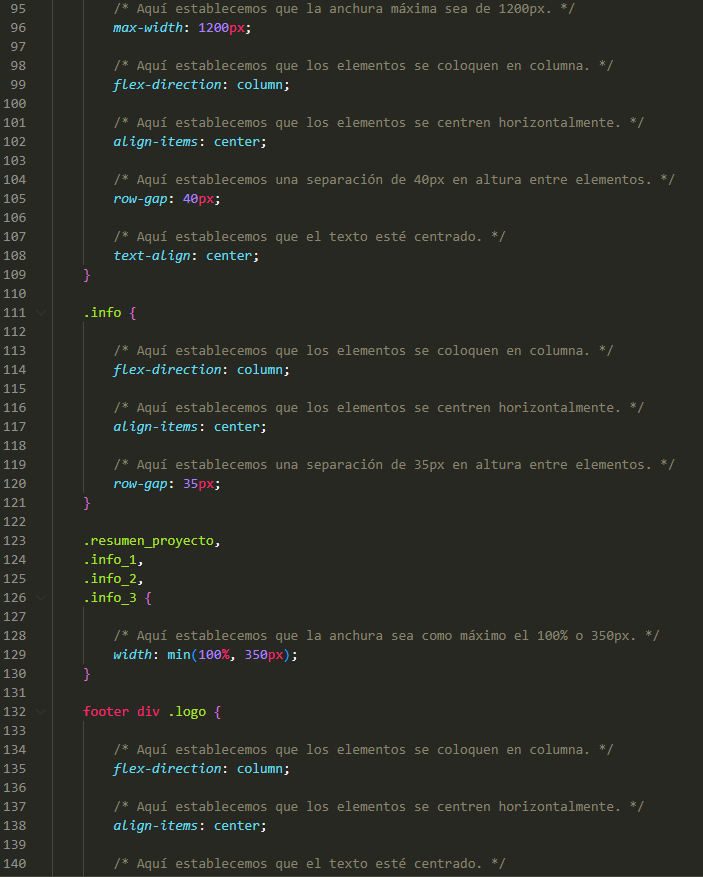
Task: Collapse the .info rule fold arrow
Action: [41, 313]
